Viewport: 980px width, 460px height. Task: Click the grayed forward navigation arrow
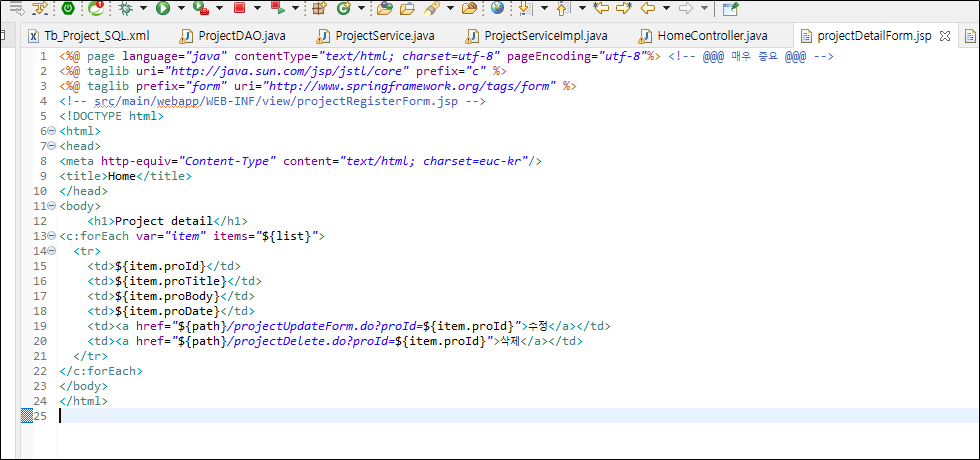(686, 8)
